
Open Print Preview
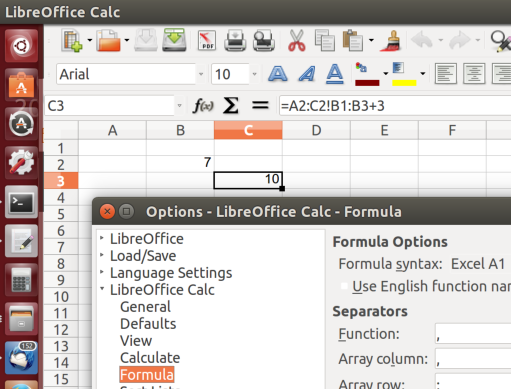coord(264,40)
